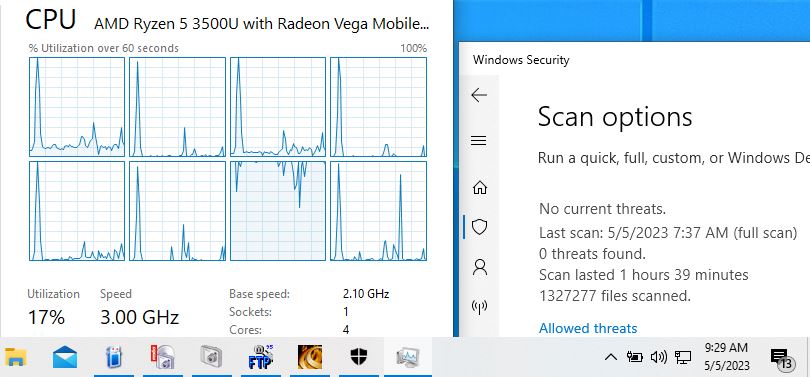
Task: Select the Virus & threat protection shield icon
Action: point(480,227)
